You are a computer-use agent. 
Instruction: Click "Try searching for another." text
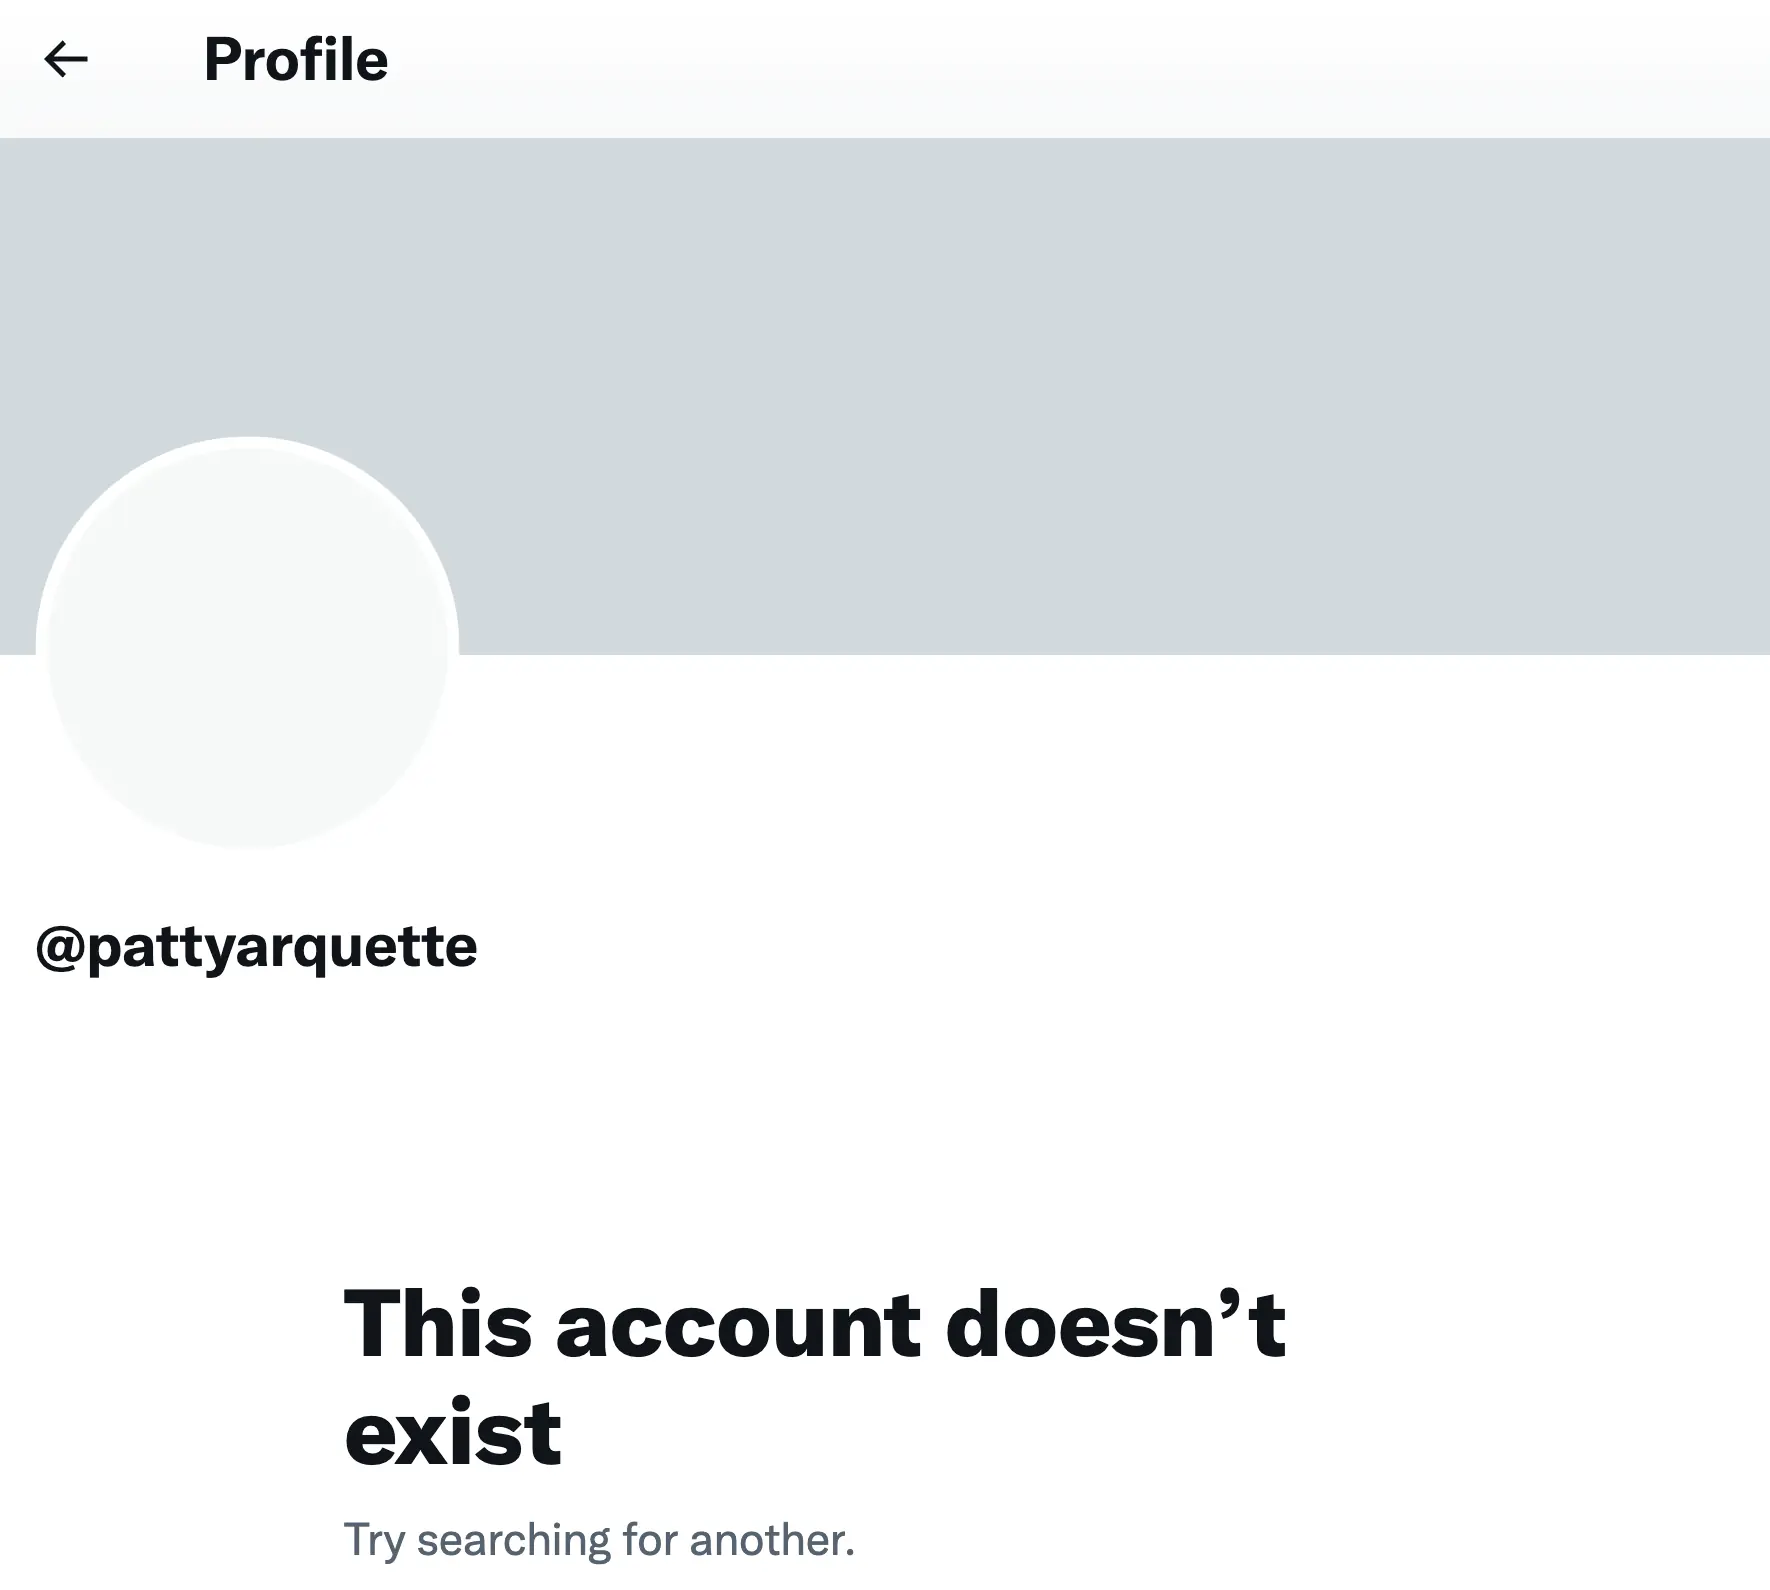point(599,1540)
